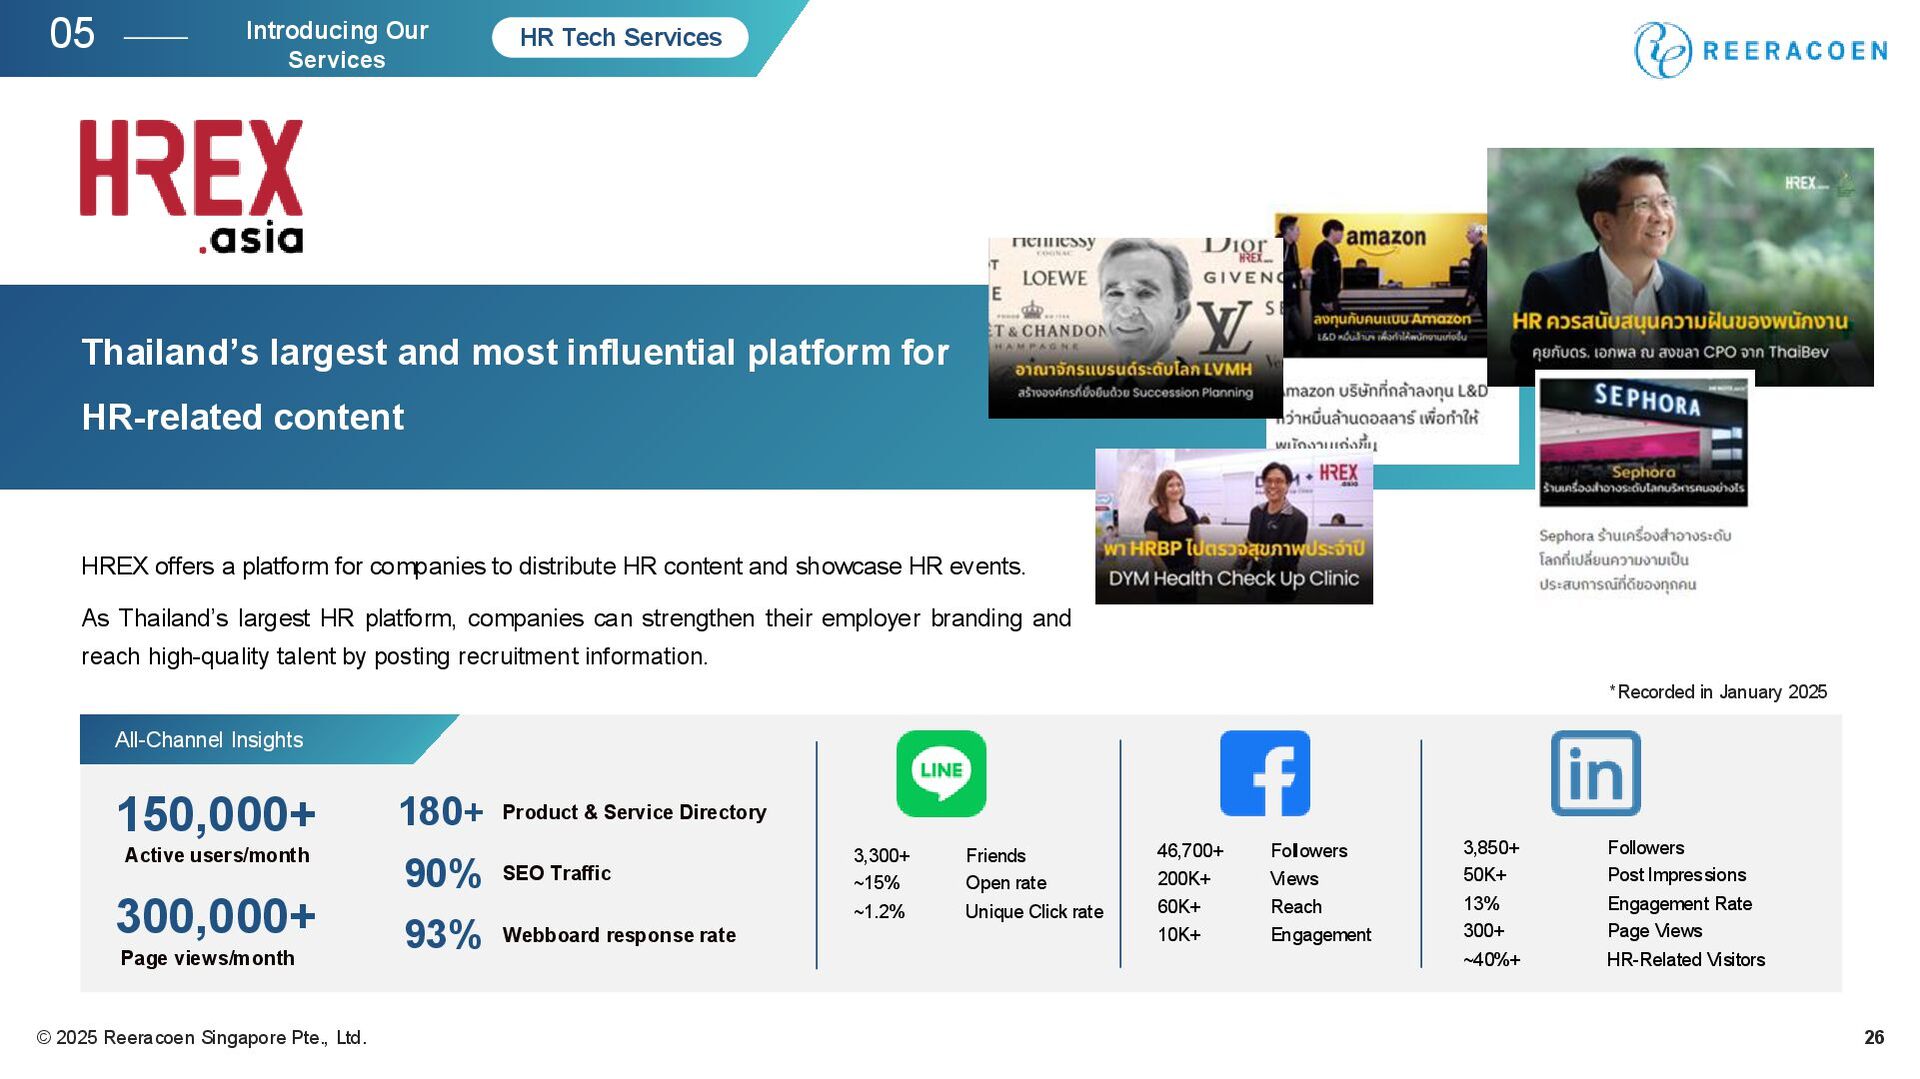Click the page number 26
Screen dimensions: 1920x1079
(1874, 1038)
